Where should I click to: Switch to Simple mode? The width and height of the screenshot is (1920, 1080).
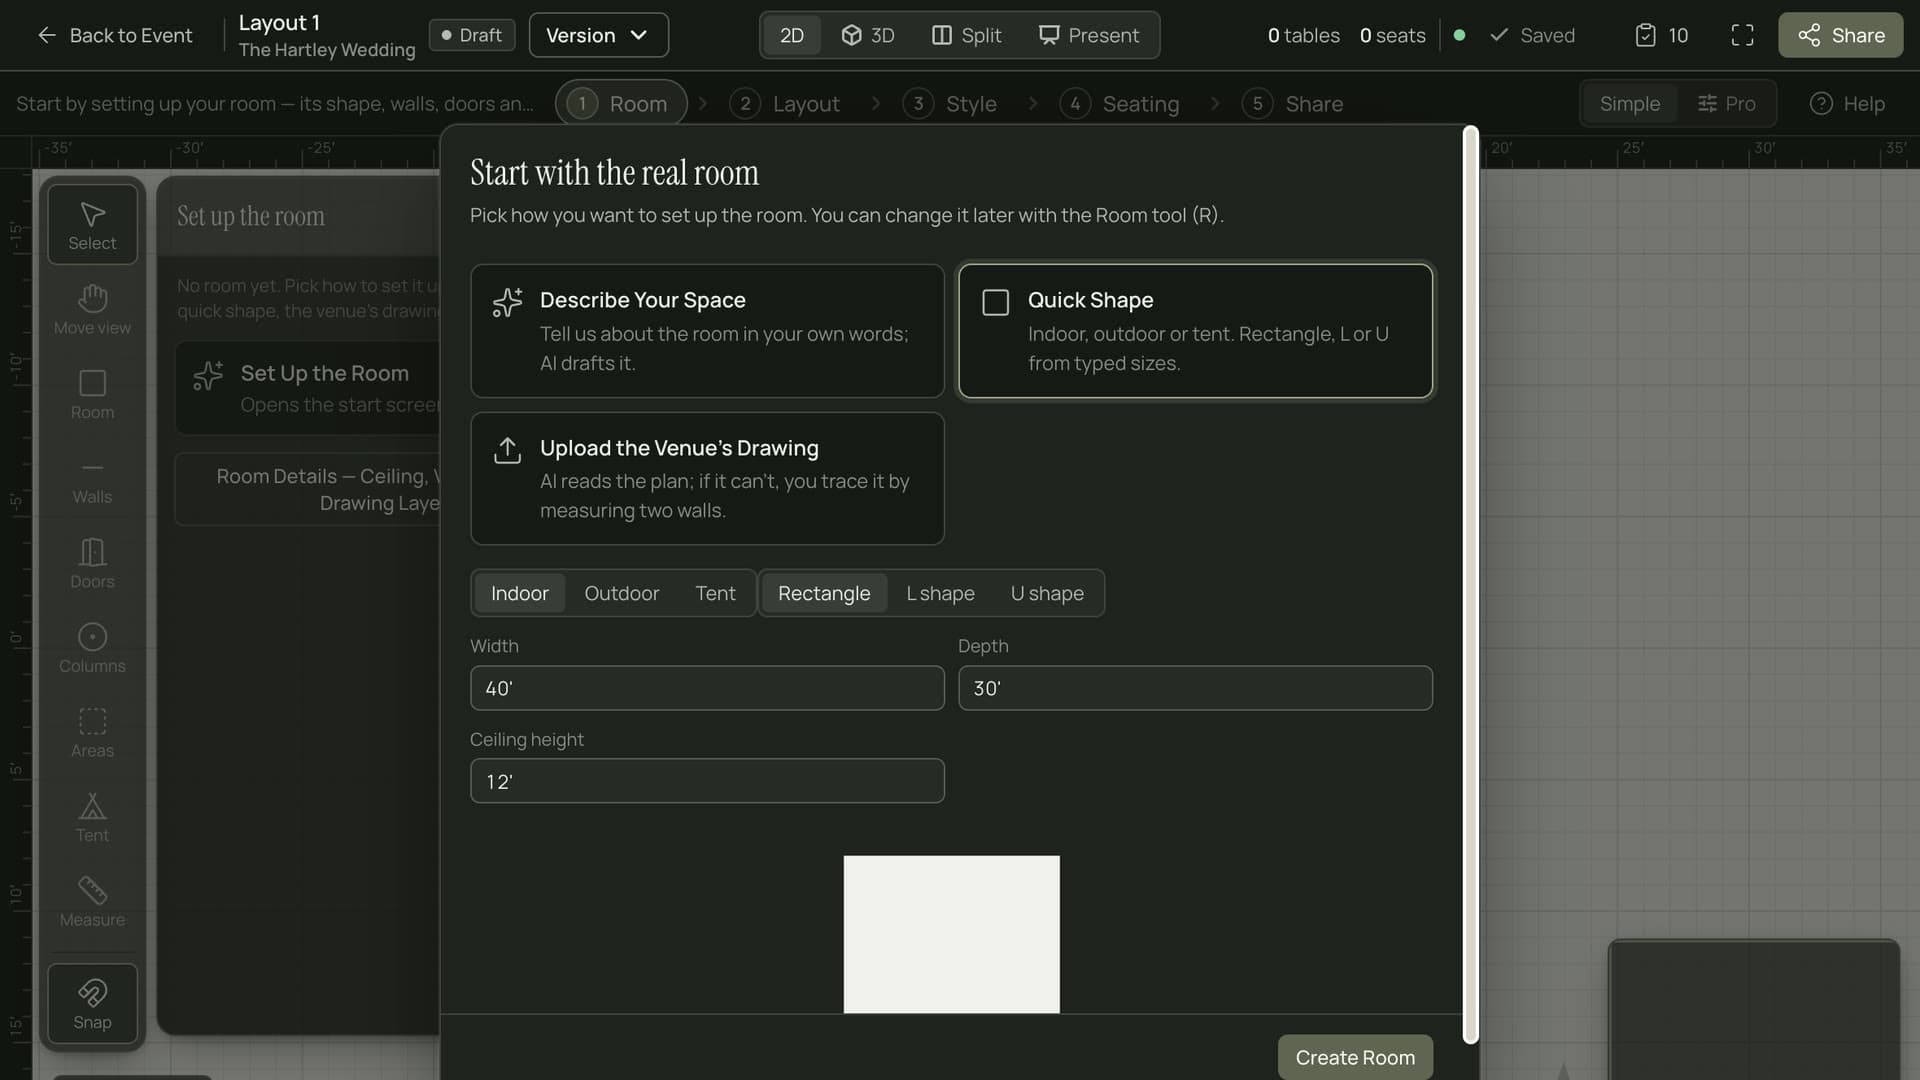click(1629, 103)
